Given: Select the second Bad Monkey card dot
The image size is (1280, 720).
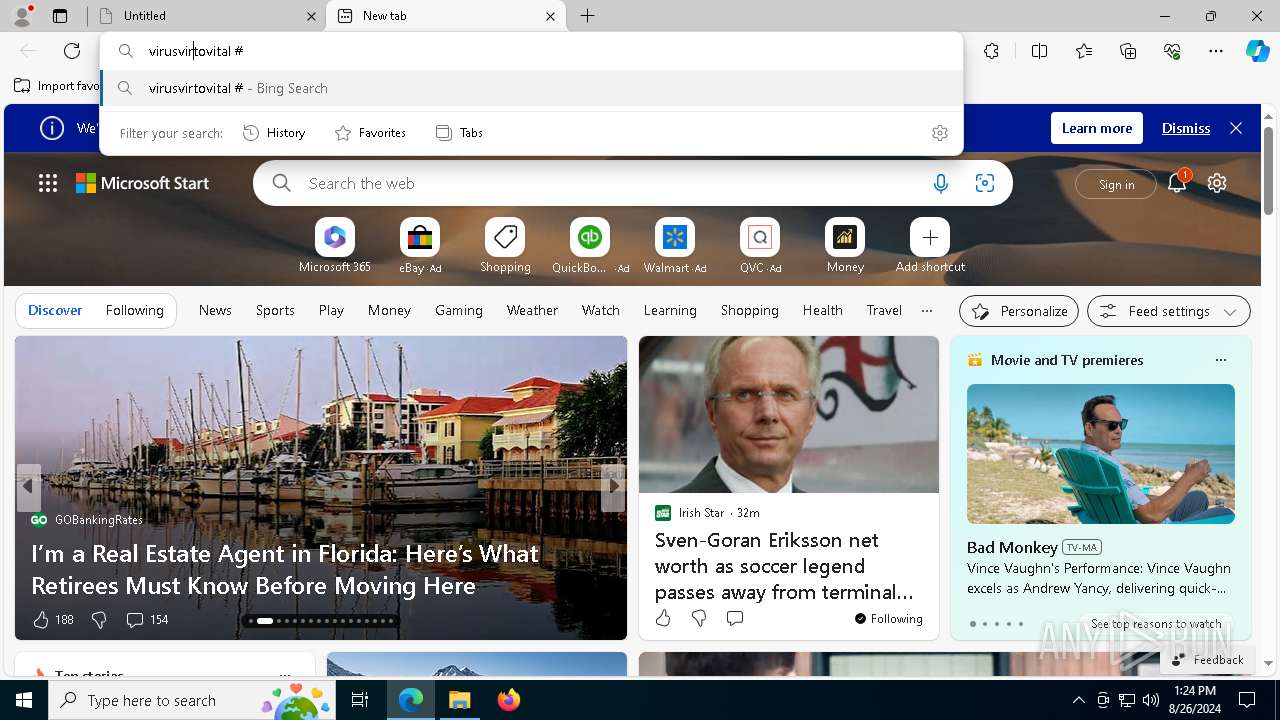Looking at the screenshot, I should (x=984, y=624).
